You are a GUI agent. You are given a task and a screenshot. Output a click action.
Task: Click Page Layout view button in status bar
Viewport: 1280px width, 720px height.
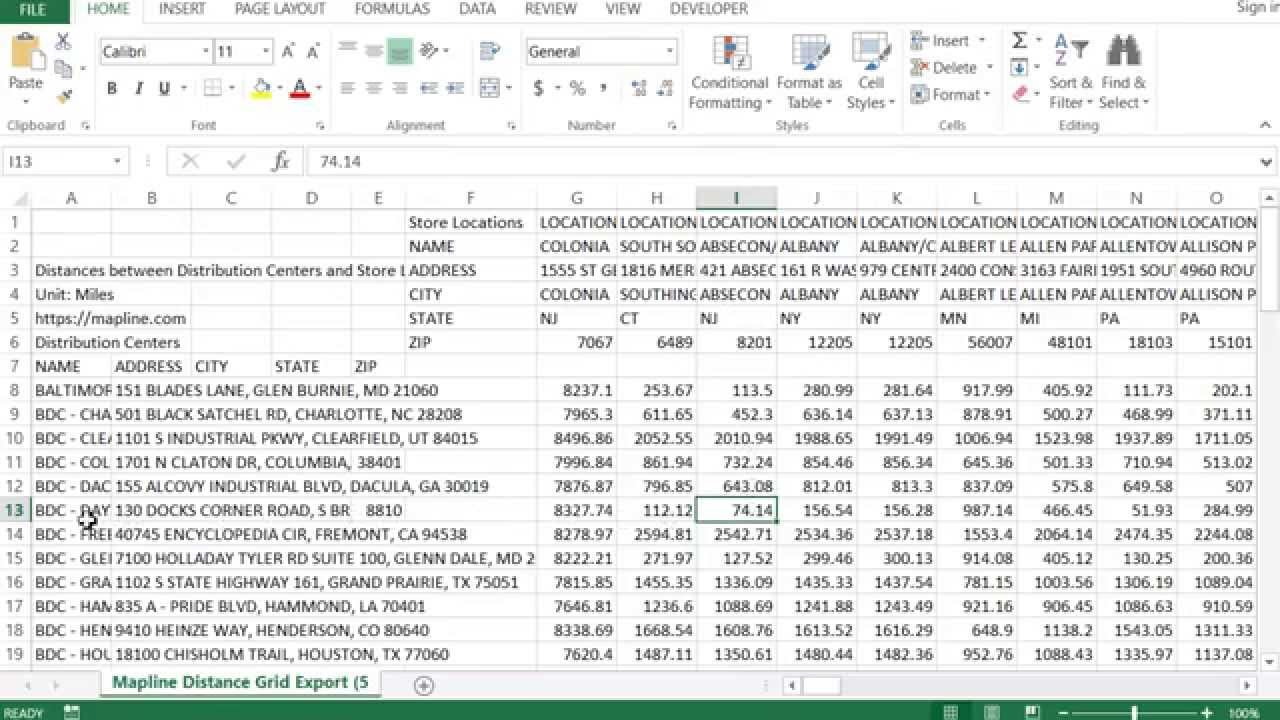(x=994, y=712)
